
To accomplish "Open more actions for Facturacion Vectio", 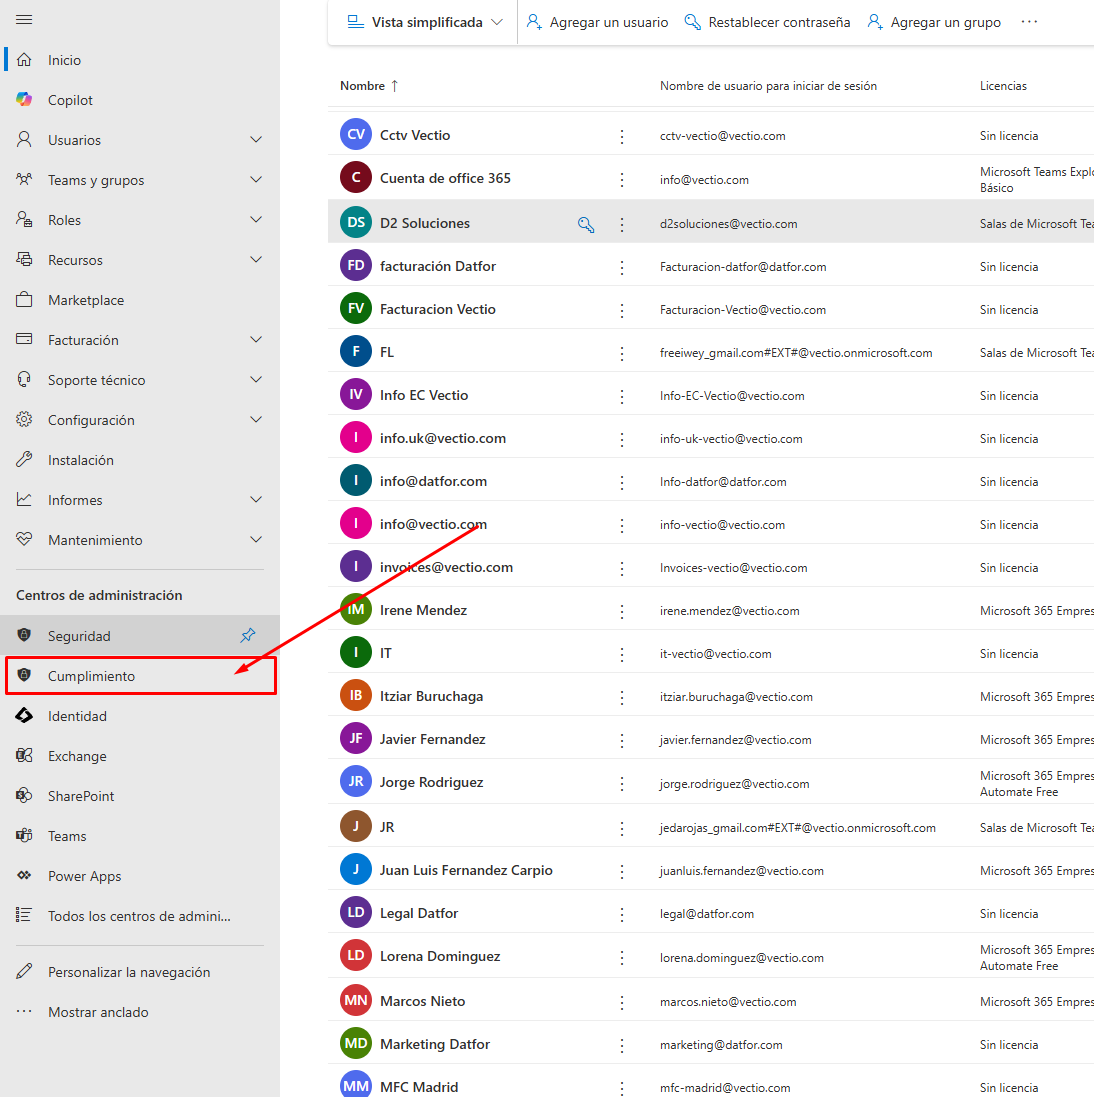I will [x=622, y=310].
